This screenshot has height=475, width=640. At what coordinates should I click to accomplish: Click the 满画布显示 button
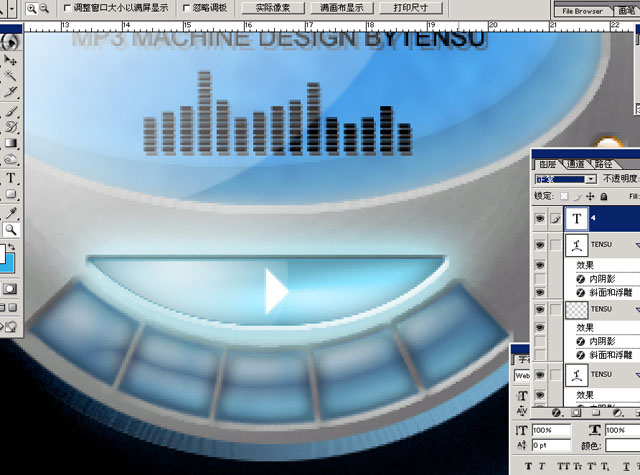(x=342, y=8)
